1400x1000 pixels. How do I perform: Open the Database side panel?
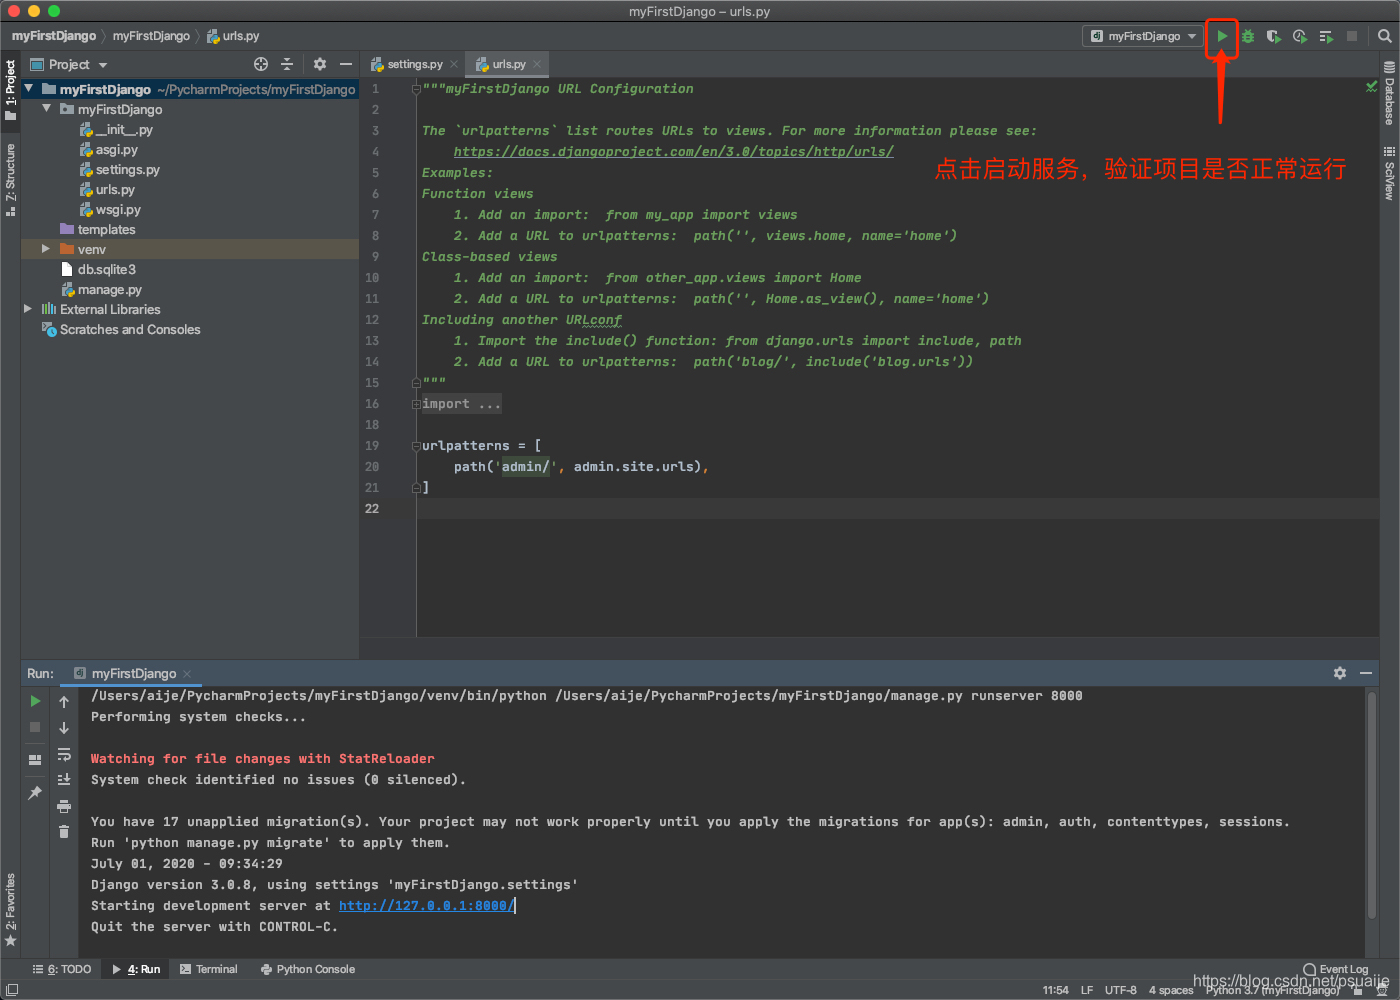click(1389, 93)
